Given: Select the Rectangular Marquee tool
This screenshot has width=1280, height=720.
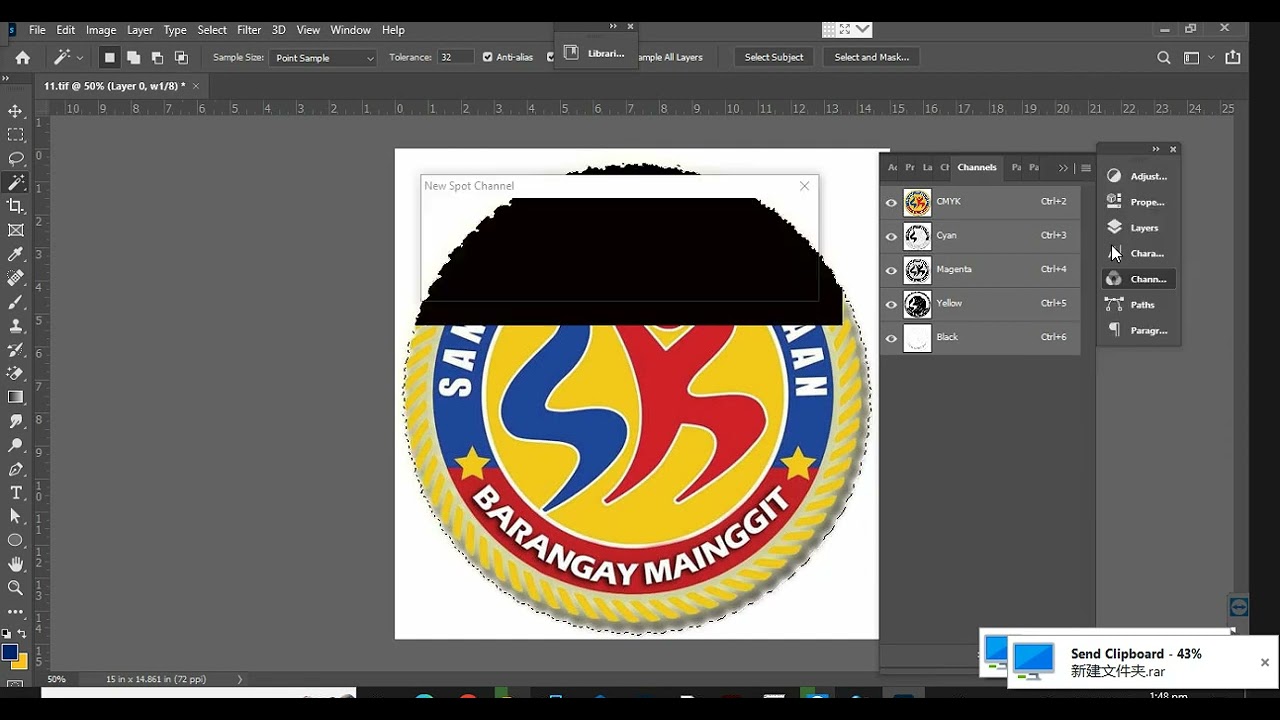Looking at the screenshot, I should [x=15, y=135].
